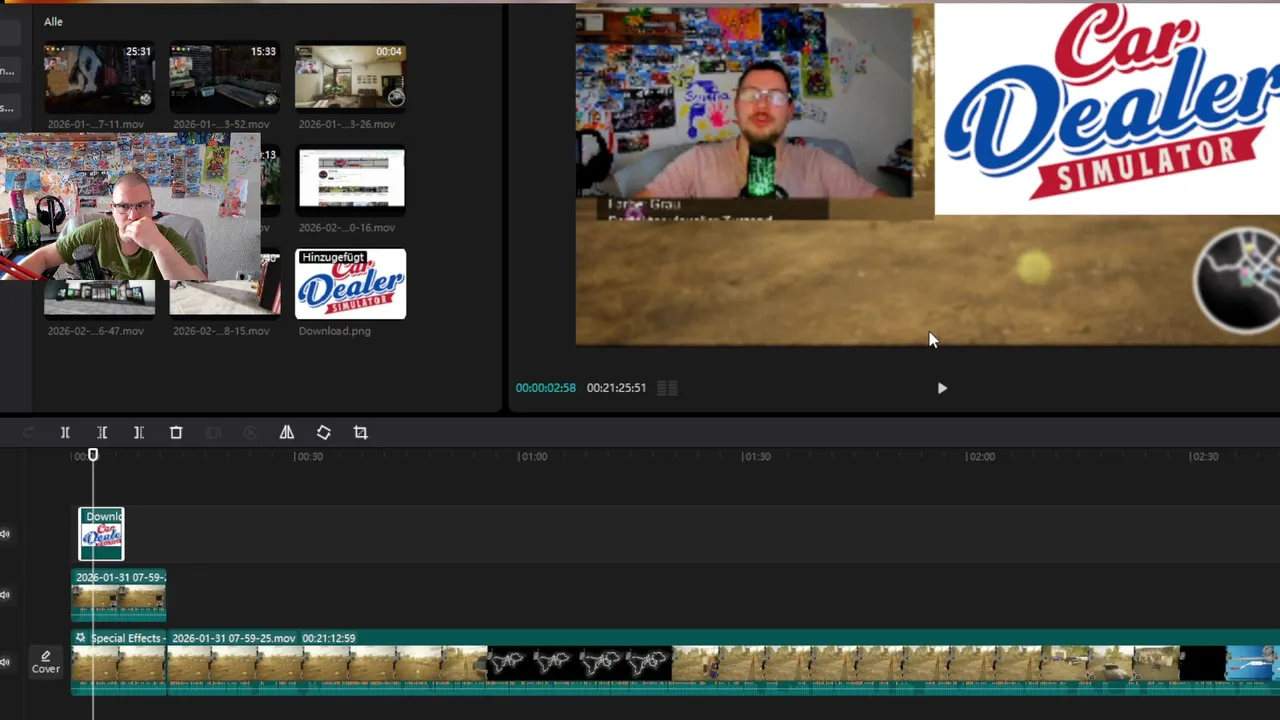Click the dimmed reverse clip icon

point(250,433)
